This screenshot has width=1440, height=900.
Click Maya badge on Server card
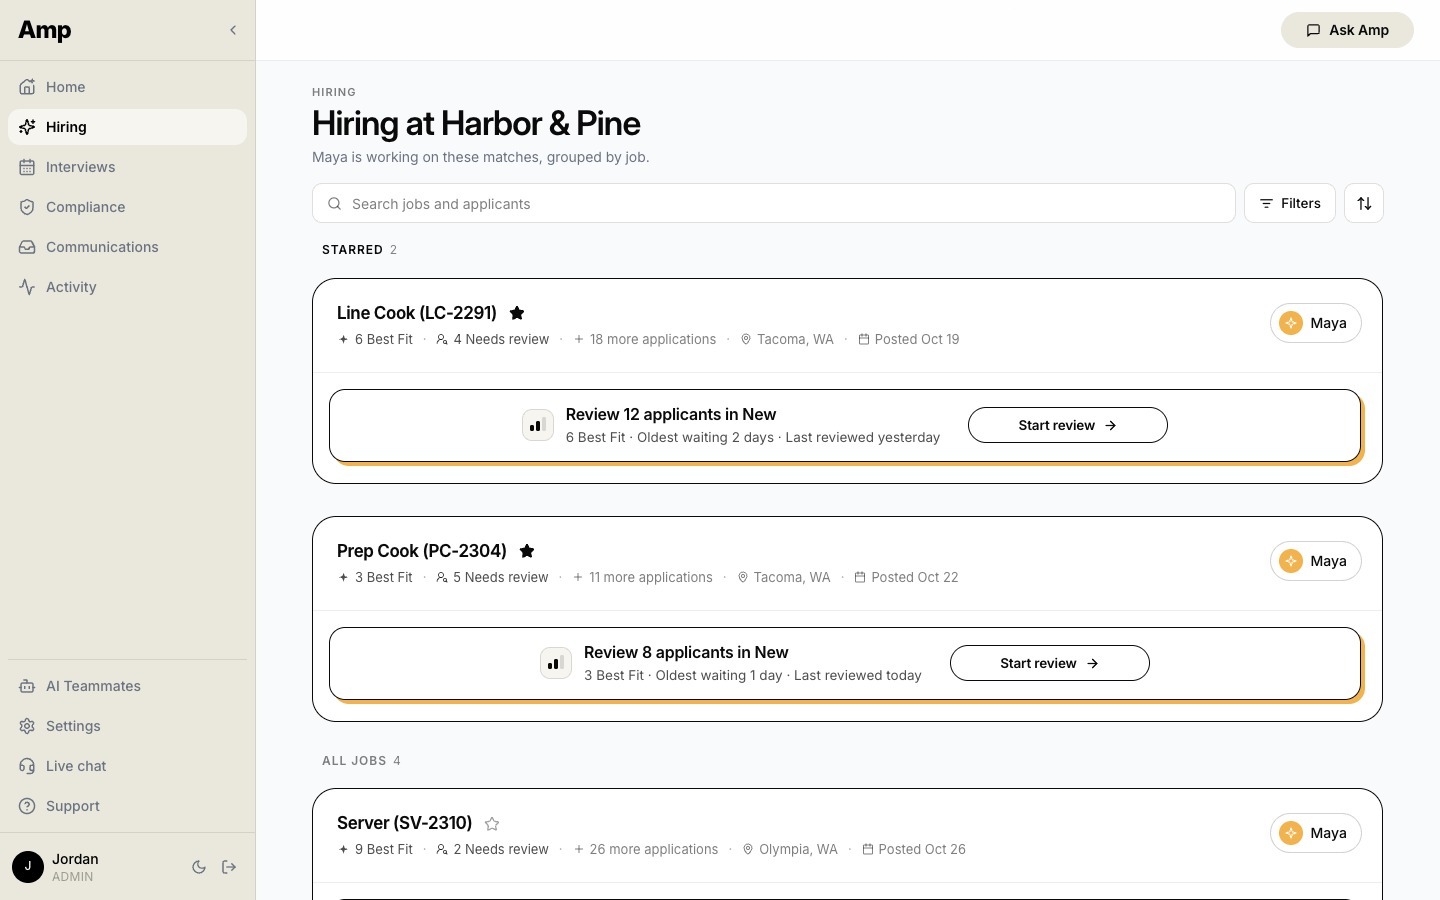tap(1316, 833)
